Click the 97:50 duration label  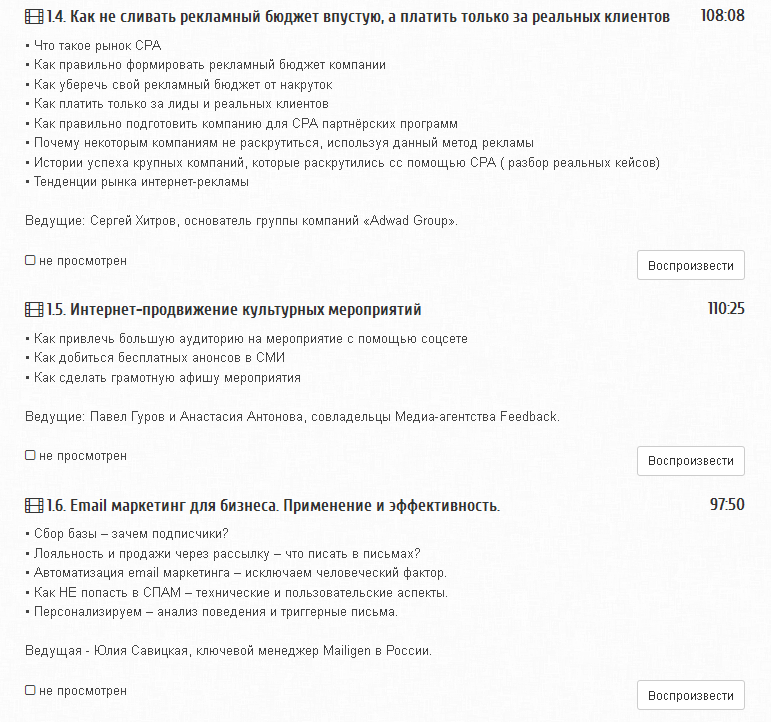click(727, 505)
